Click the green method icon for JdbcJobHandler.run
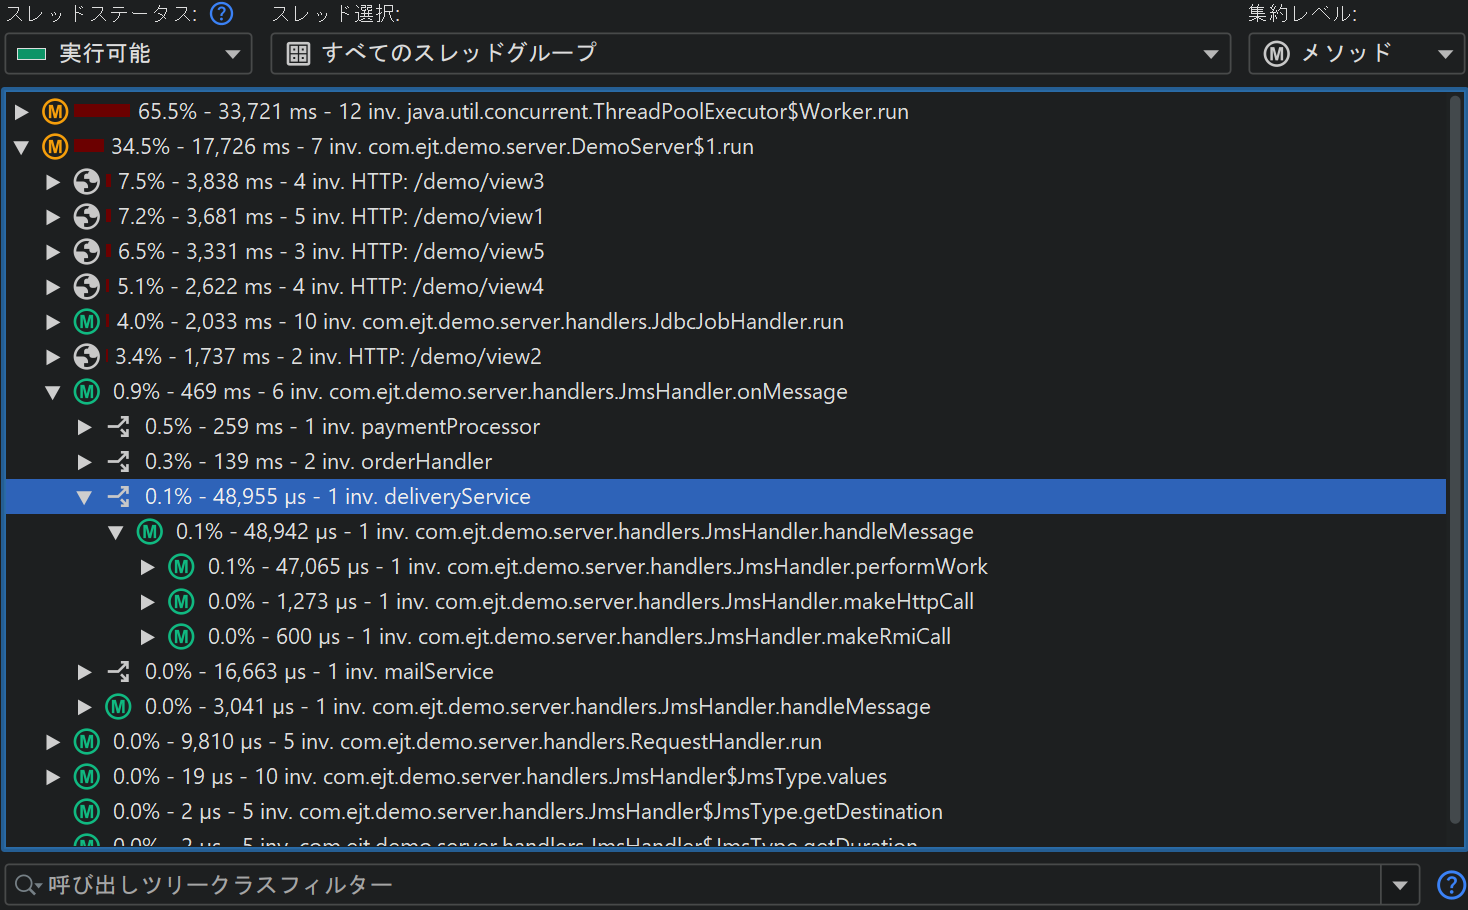Viewport: 1468px width, 910px height. 87,322
